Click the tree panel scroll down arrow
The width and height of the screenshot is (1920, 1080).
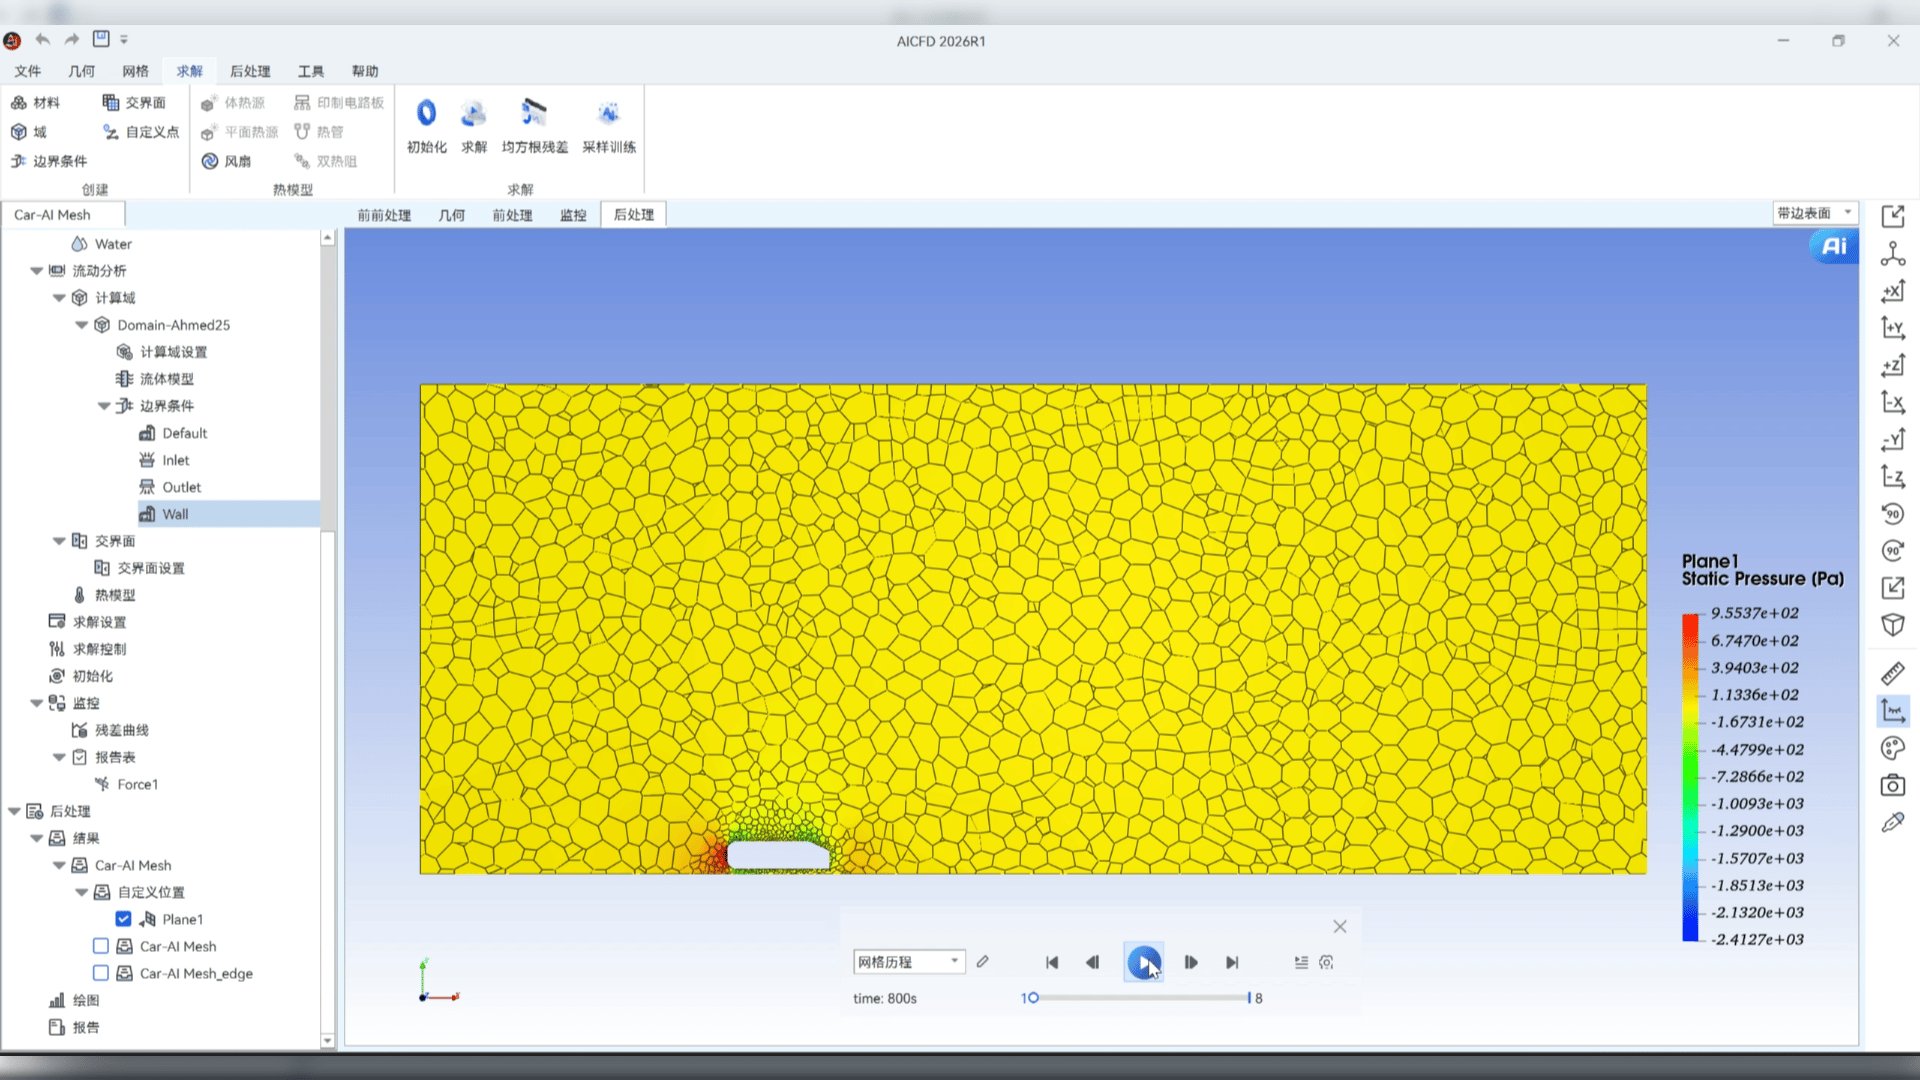coord(327,1041)
